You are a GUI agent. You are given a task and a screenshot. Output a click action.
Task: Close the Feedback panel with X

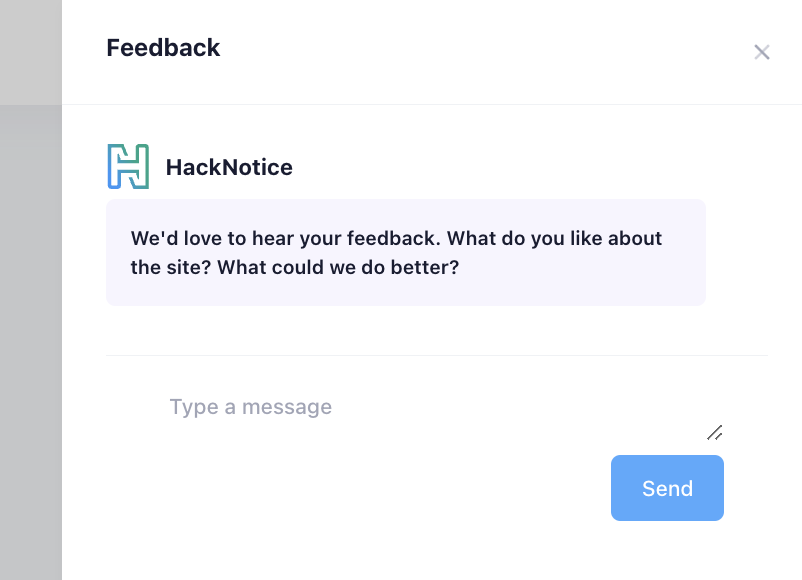(x=762, y=52)
